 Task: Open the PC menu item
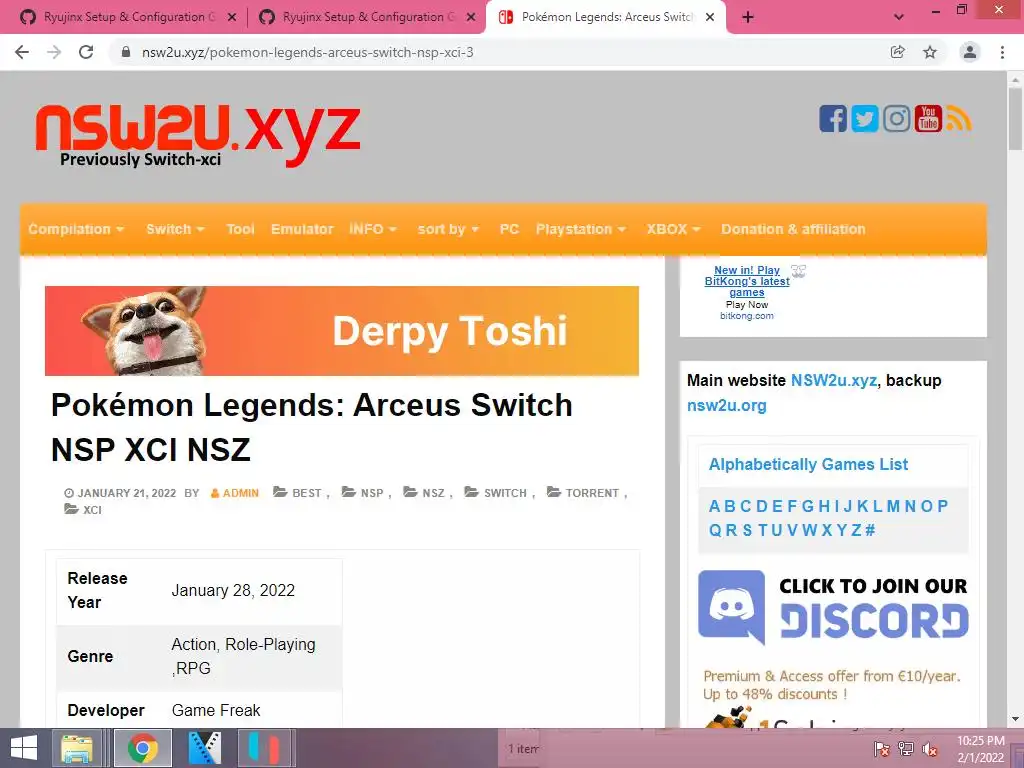tap(509, 229)
